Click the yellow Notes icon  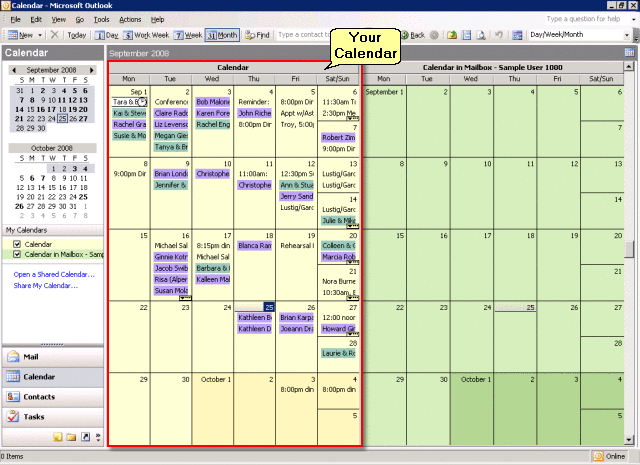coord(58,437)
